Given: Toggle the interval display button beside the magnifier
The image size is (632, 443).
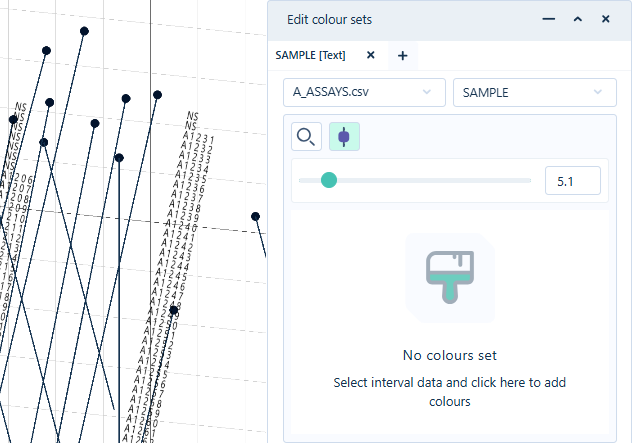Looking at the screenshot, I should (344, 137).
